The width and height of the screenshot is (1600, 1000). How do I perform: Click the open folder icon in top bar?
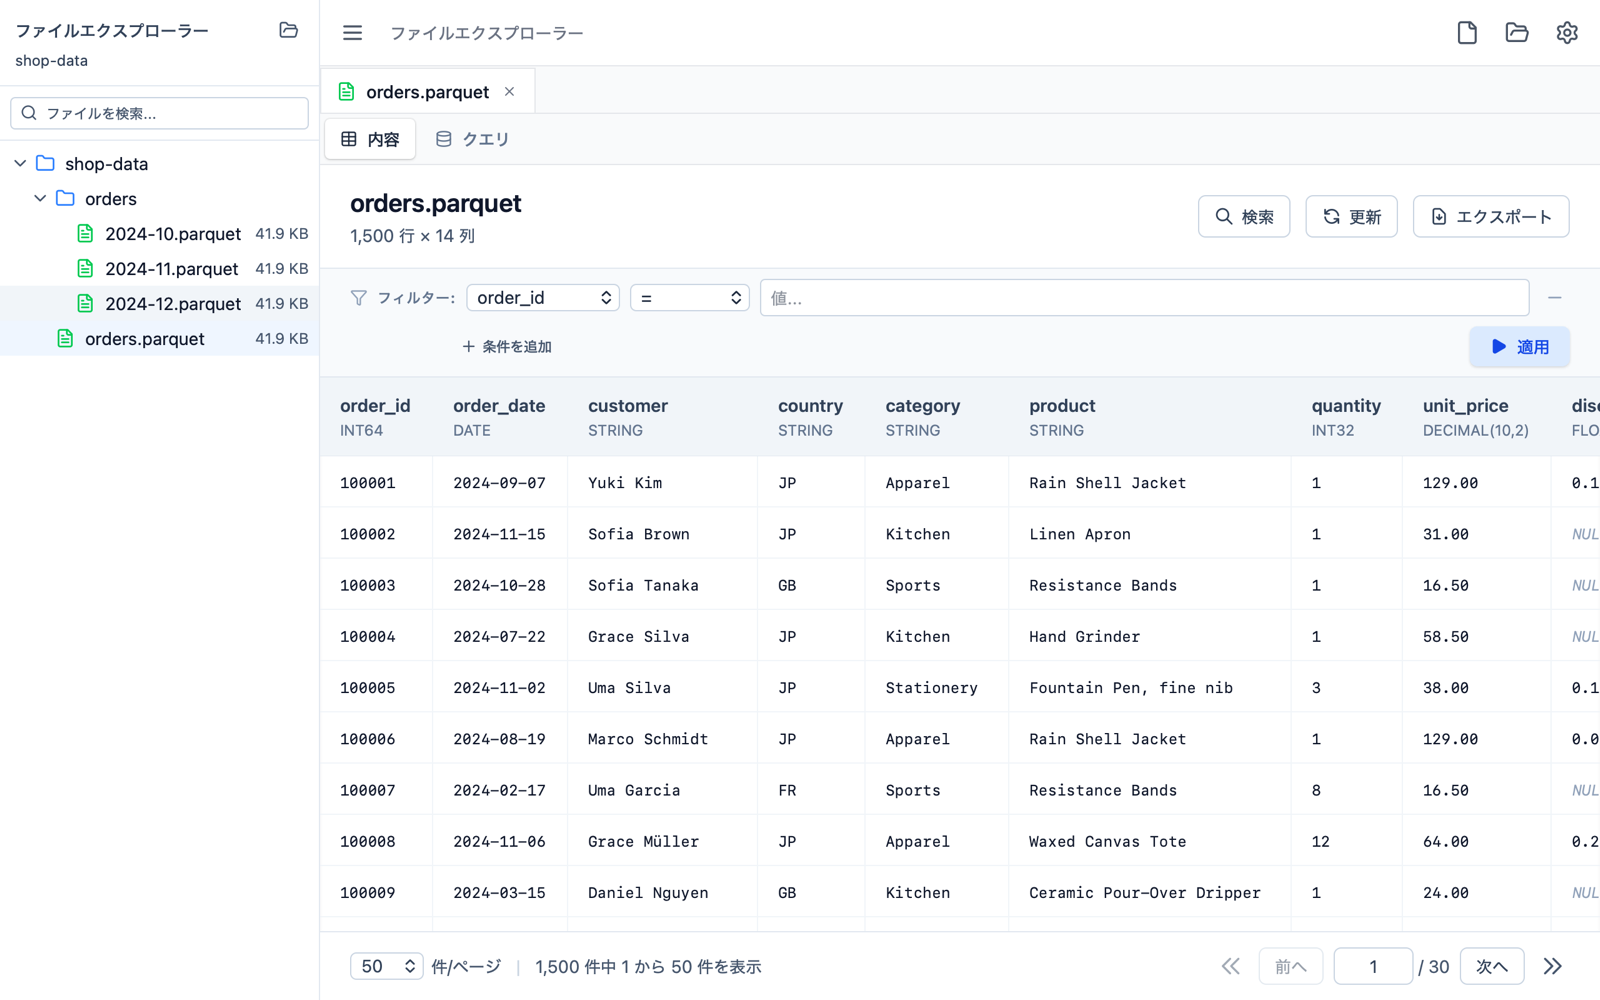(1517, 33)
